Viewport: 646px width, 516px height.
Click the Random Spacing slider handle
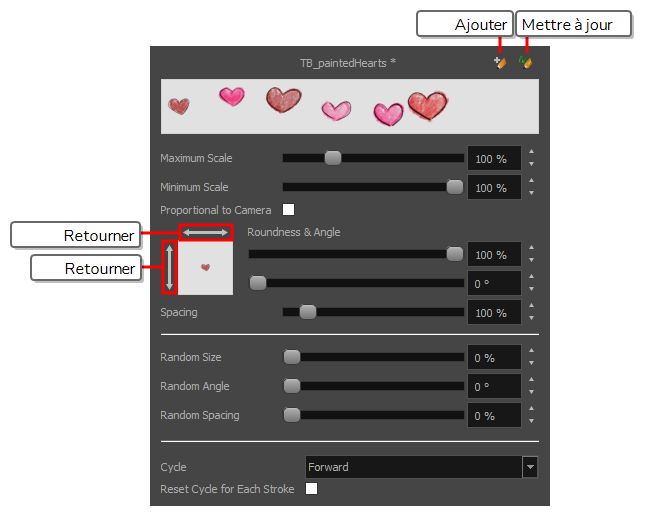point(292,415)
